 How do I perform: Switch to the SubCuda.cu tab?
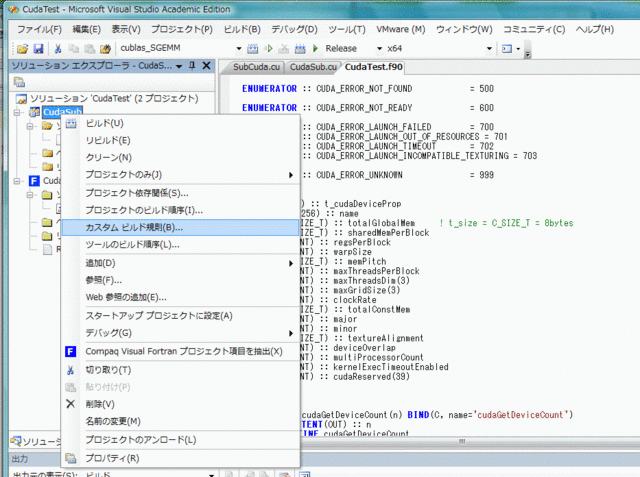tap(256, 67)
